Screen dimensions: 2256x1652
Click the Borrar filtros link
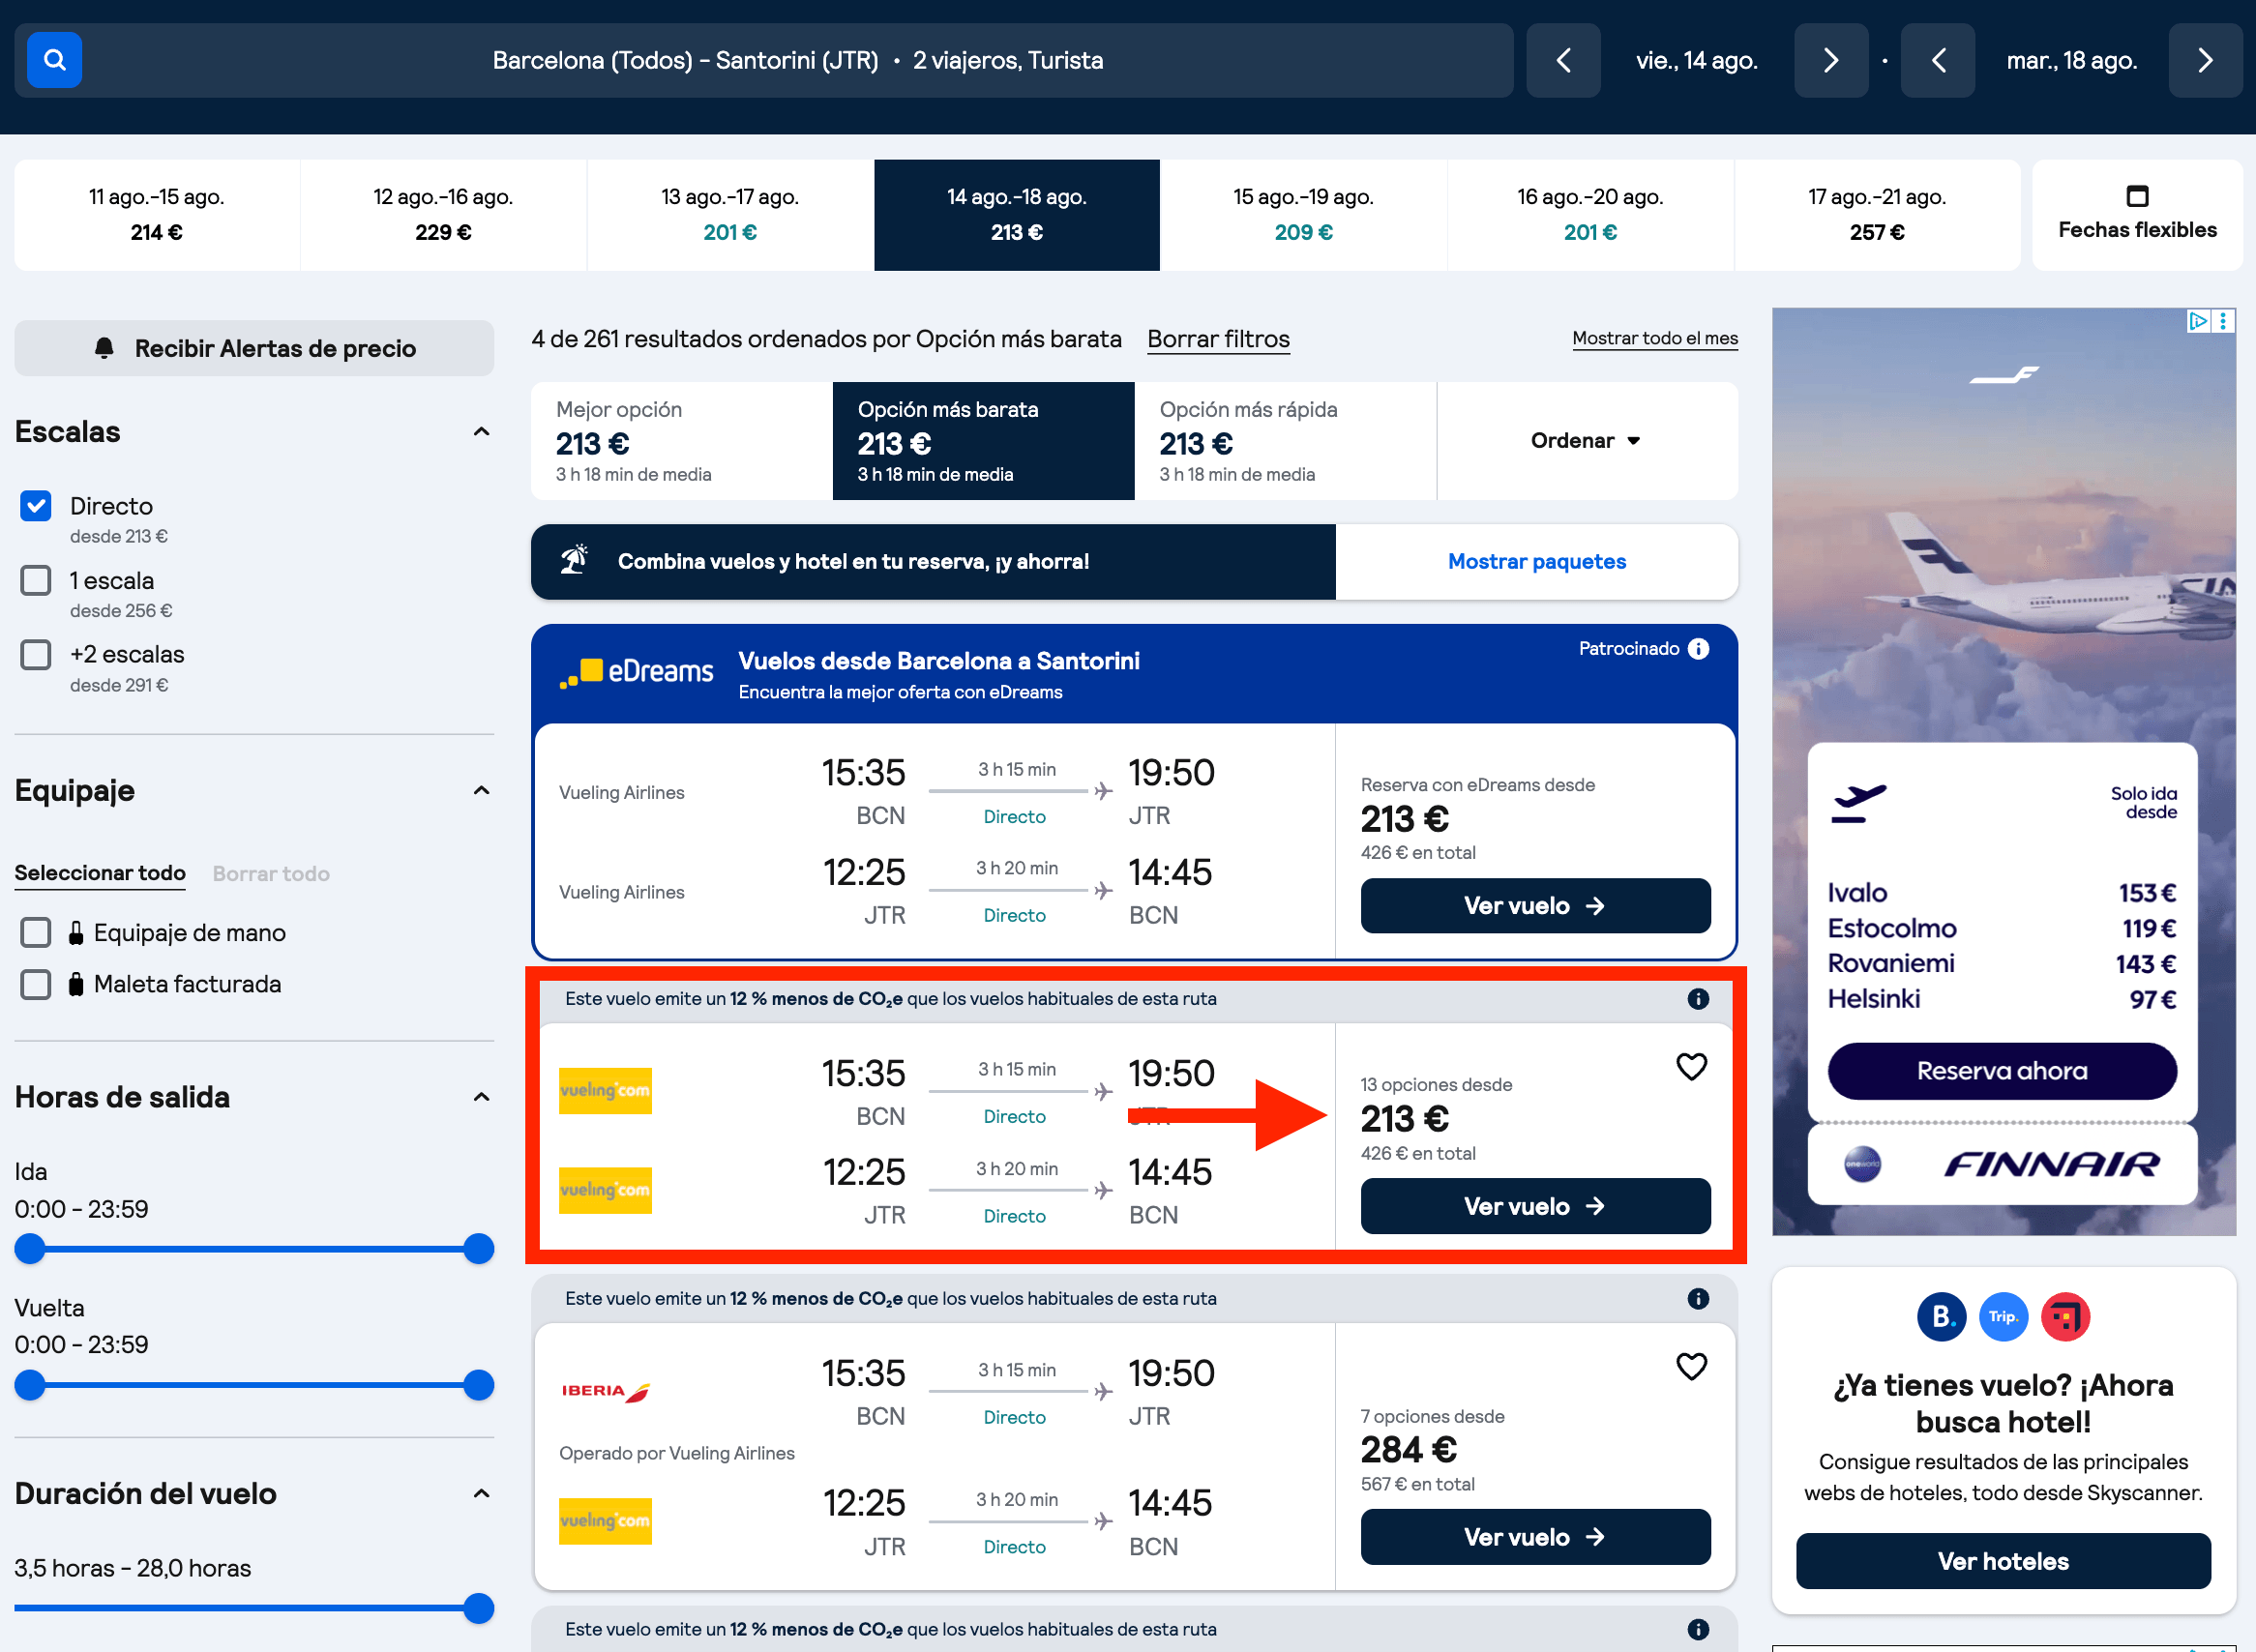click(1218, 339)
